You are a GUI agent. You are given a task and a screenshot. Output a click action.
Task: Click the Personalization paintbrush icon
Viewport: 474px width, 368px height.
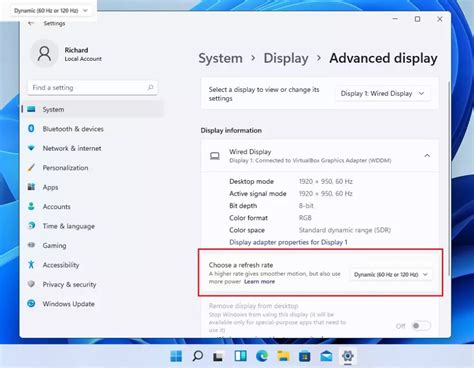pos(31,167)
